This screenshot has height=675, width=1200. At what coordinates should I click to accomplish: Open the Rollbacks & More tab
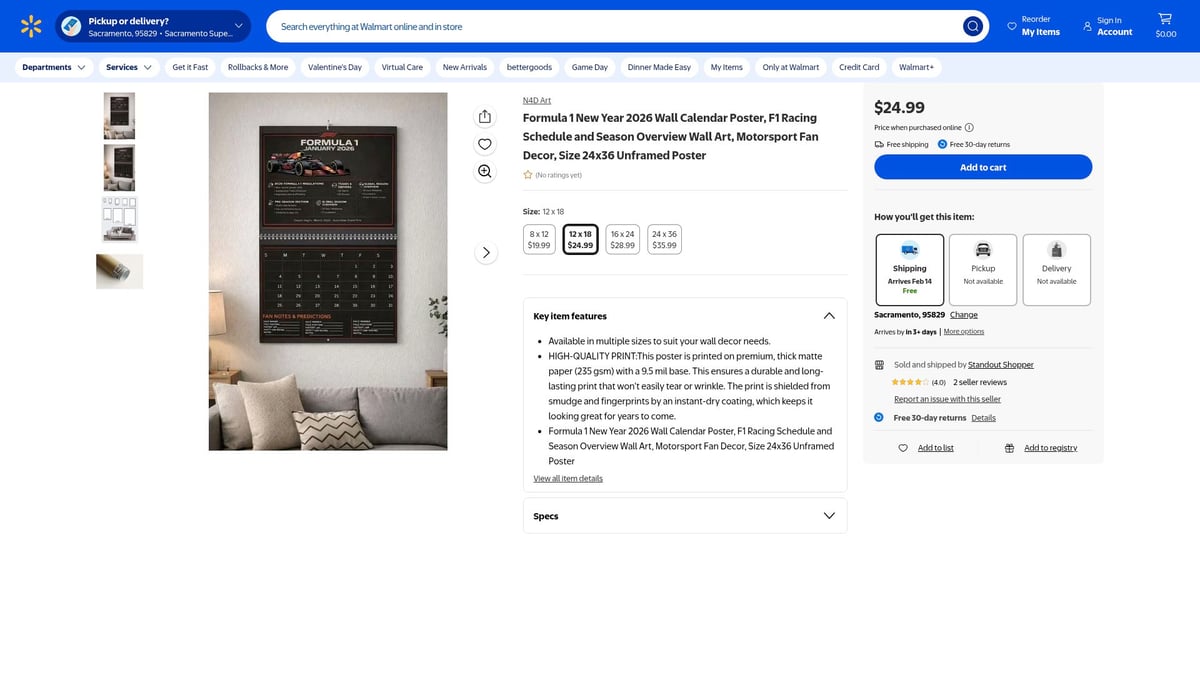(x=257, y=67)
